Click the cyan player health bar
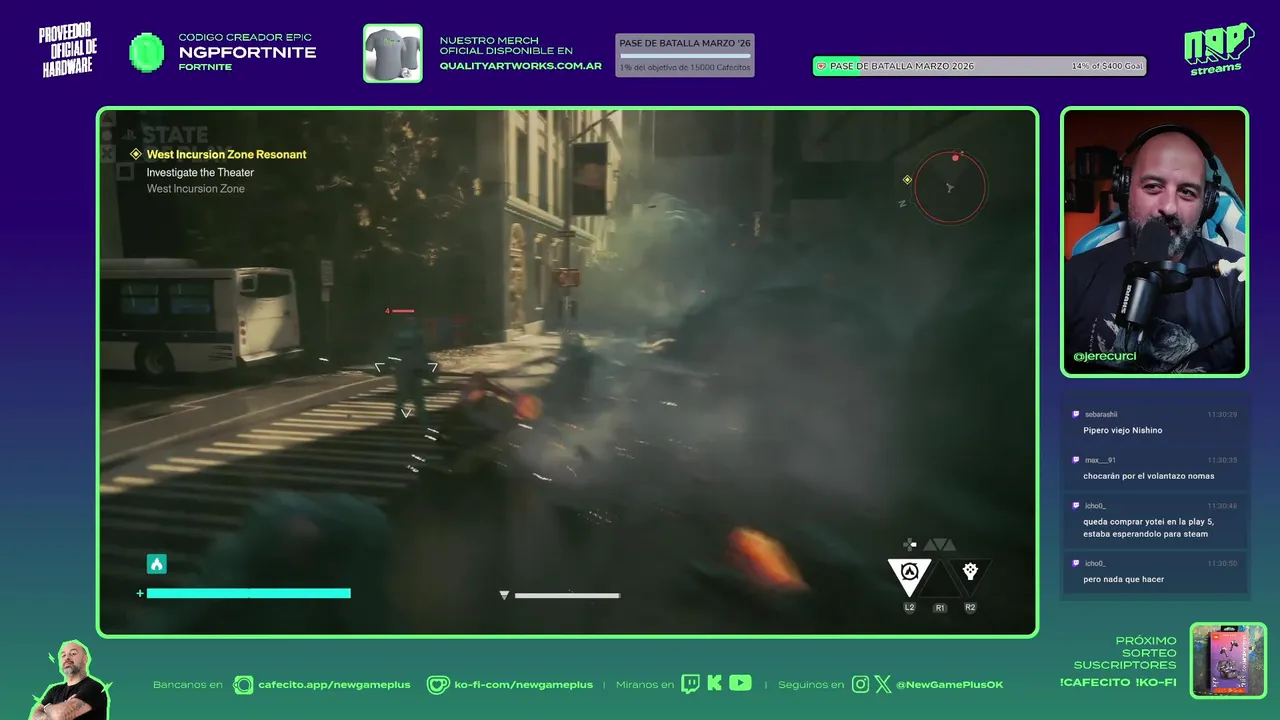Image resolution: width=1280 pixels, height=720 pixels. 249,593
